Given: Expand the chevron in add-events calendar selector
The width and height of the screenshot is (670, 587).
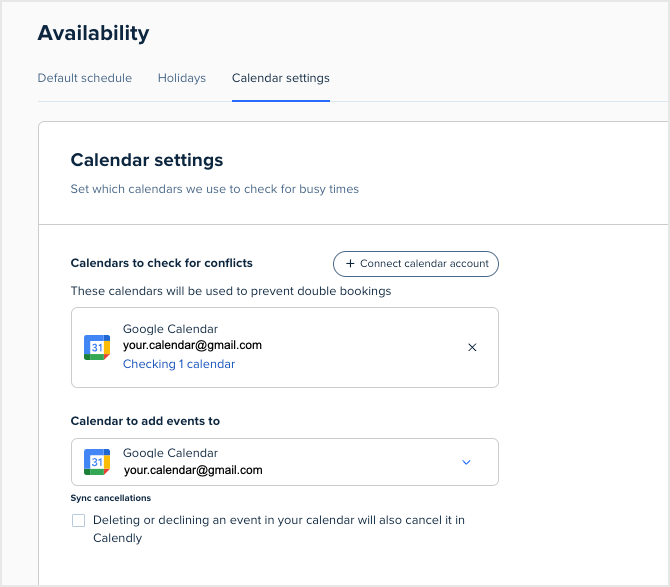Looking at the screenshot, I should tap(465, 462).
